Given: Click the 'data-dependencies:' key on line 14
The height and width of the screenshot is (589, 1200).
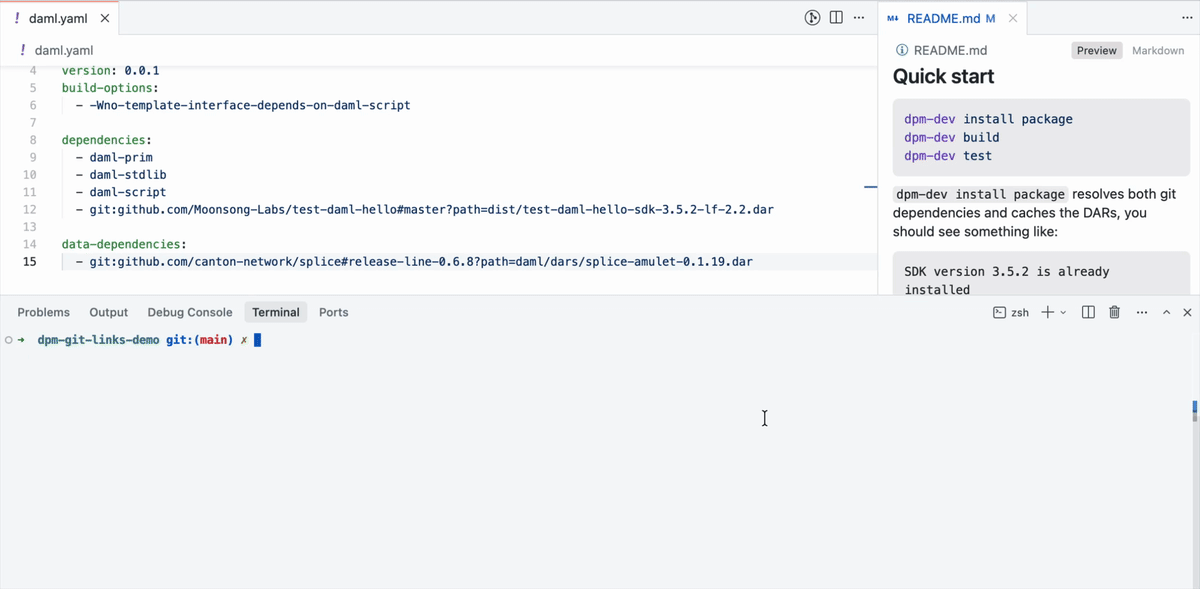Looking at the screenshot, I should pos(124,244).
